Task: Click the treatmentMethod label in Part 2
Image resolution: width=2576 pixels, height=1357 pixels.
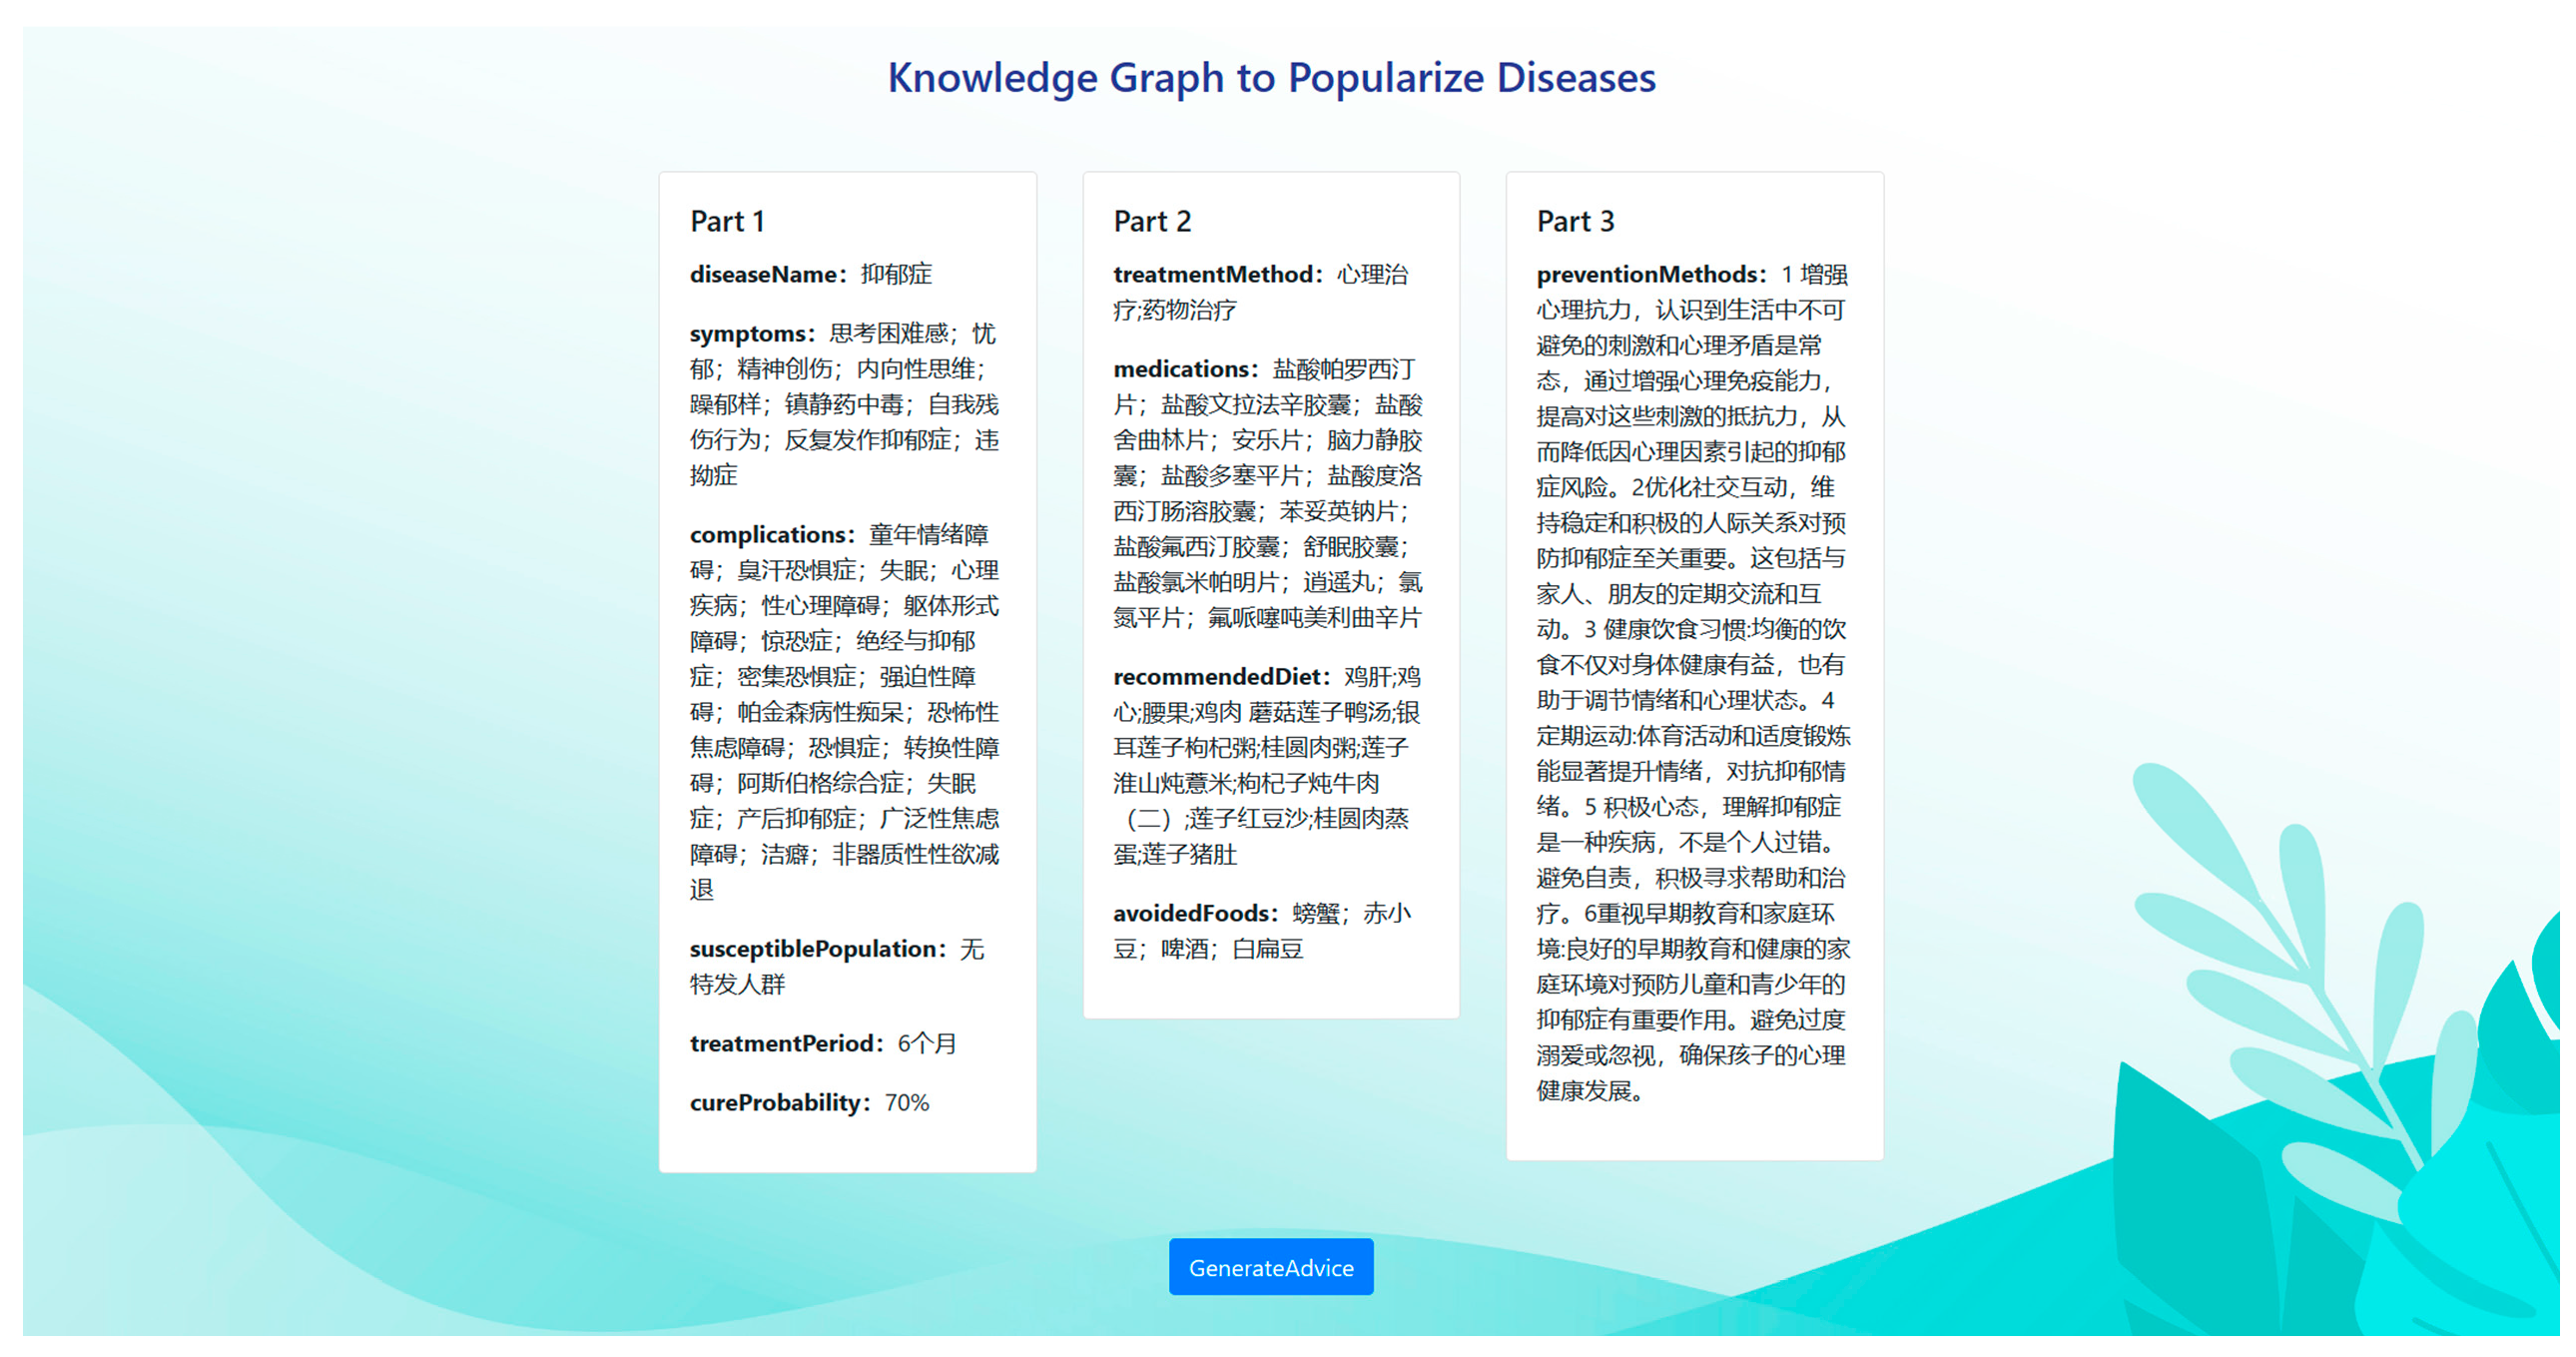Action: tap(1217, 274)
